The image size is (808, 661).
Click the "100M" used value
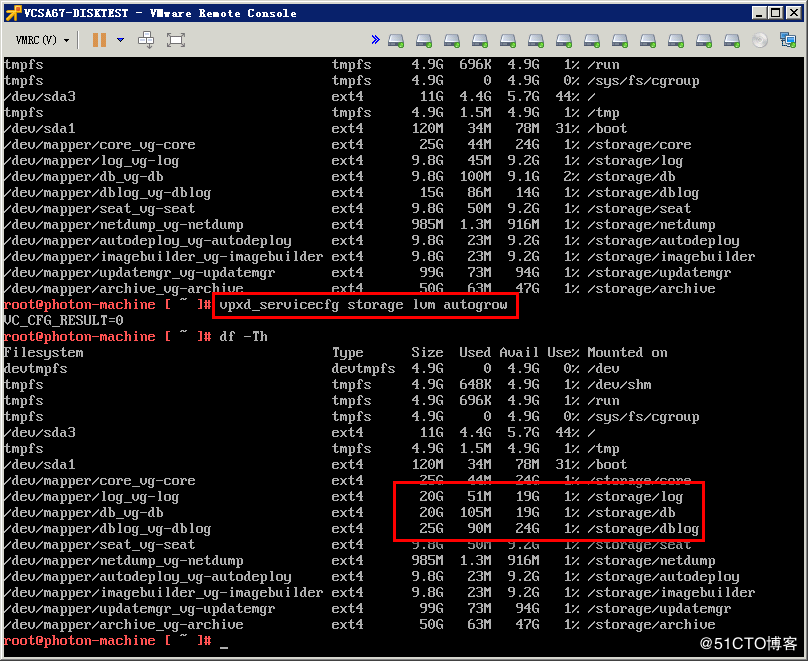pyautogui.click(x=475, y=177)
